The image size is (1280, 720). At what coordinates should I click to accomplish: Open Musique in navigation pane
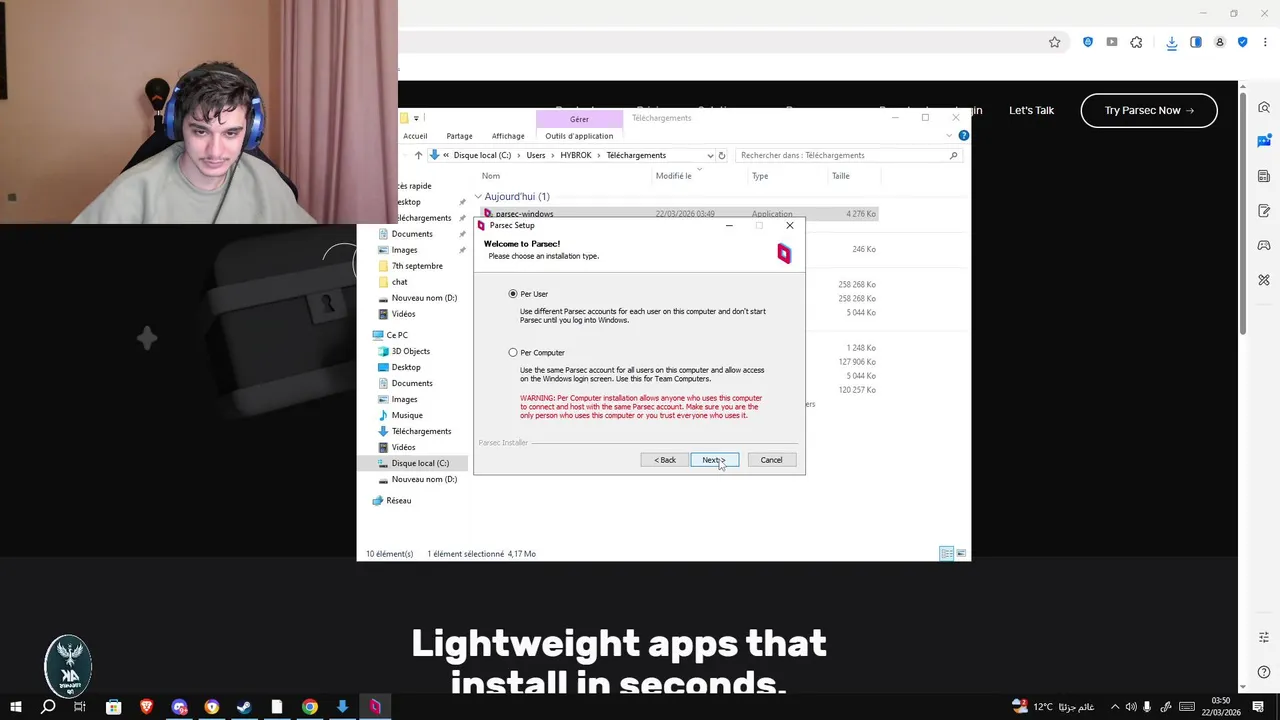pos(407,415)
